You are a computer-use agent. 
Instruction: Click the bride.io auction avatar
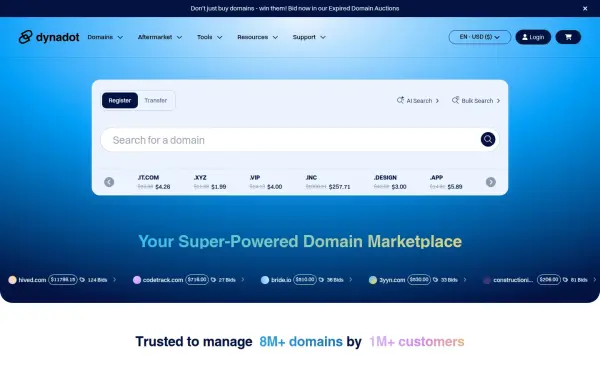(265, 280)
